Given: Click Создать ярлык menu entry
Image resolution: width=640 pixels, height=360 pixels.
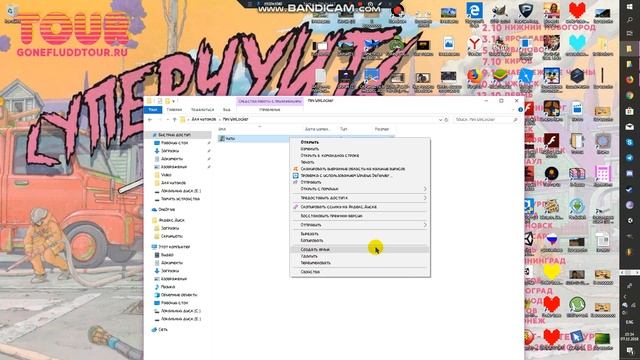Looking at the screenshot, I should click(360, 249).
